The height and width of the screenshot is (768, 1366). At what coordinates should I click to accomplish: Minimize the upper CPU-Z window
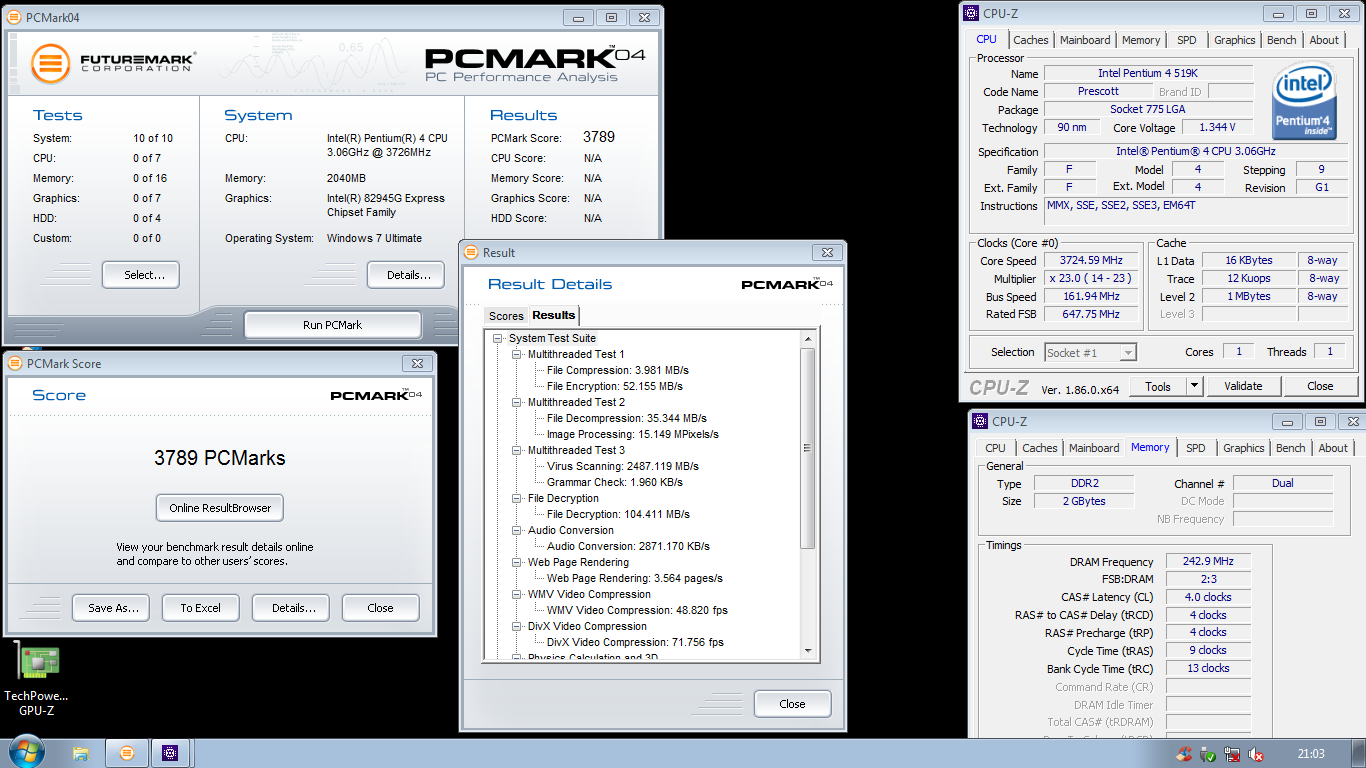tap(1277, 13)
